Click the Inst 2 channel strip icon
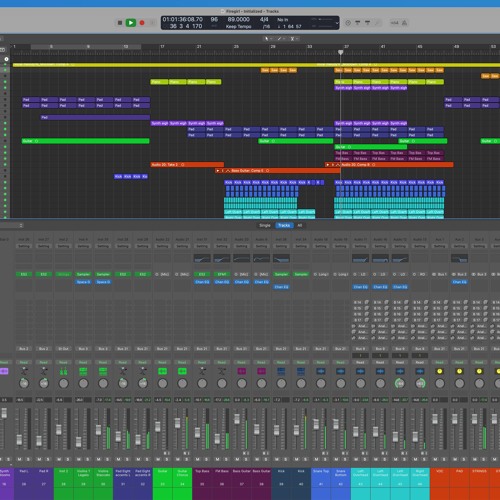 pyautogui.click(x=63, y=371)
